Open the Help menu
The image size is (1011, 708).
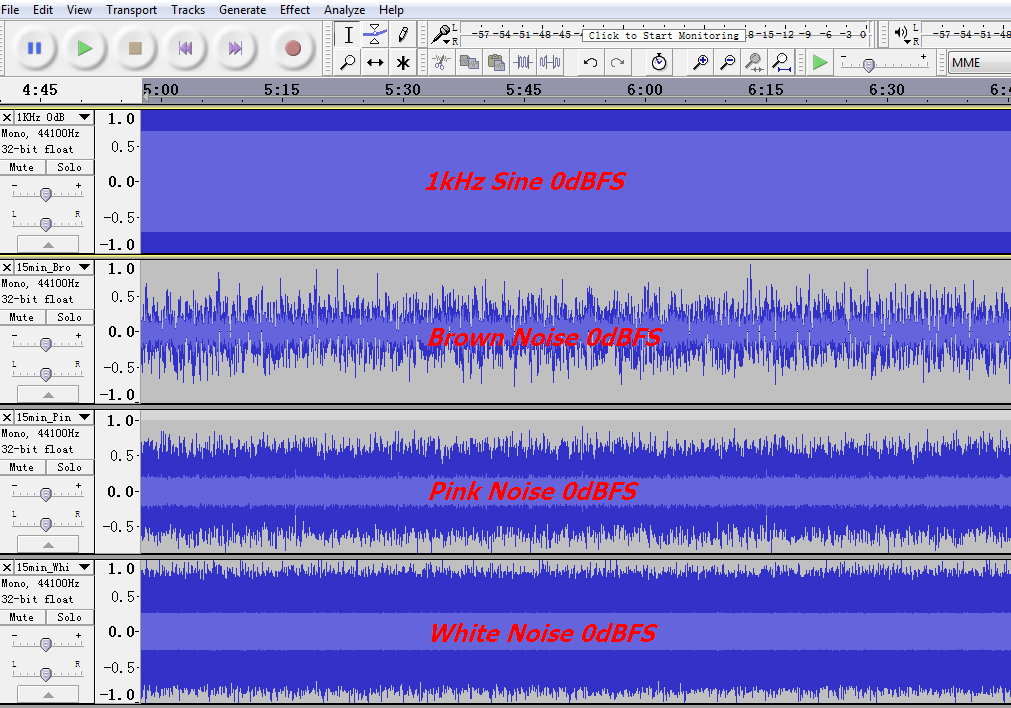click(x=391, y=10)
